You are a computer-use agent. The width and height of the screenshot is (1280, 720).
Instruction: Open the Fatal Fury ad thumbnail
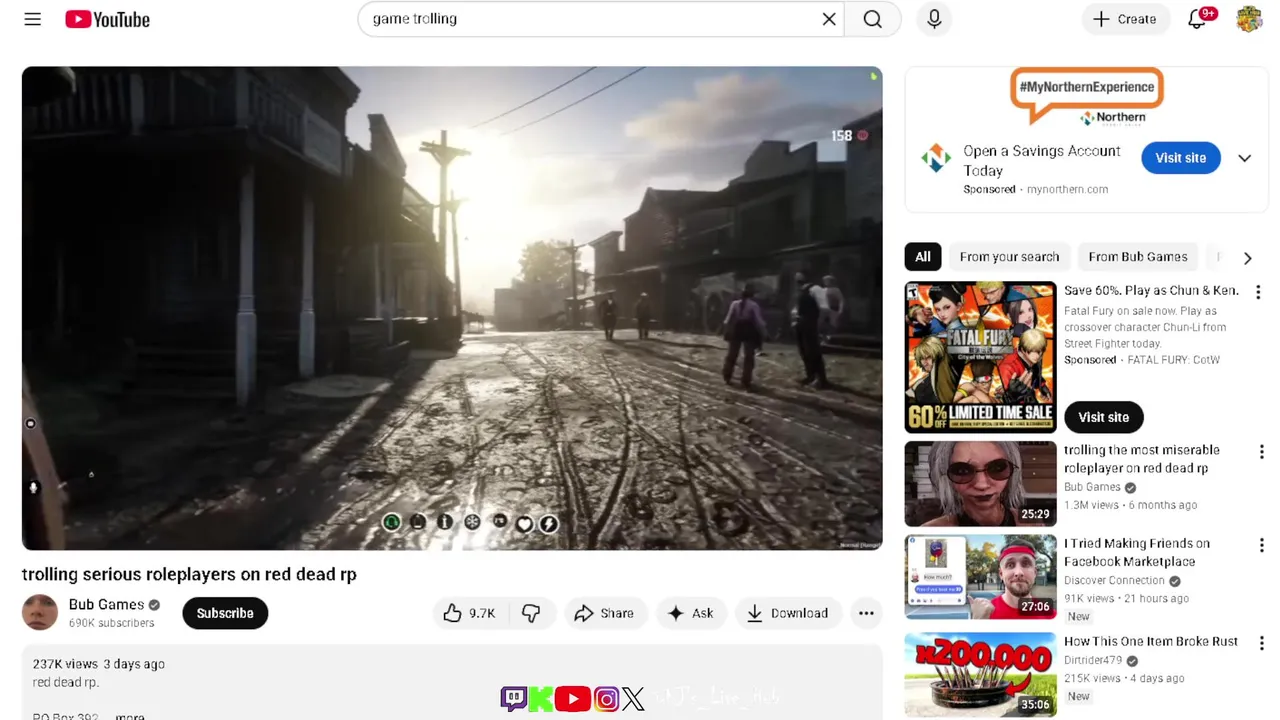980,357
